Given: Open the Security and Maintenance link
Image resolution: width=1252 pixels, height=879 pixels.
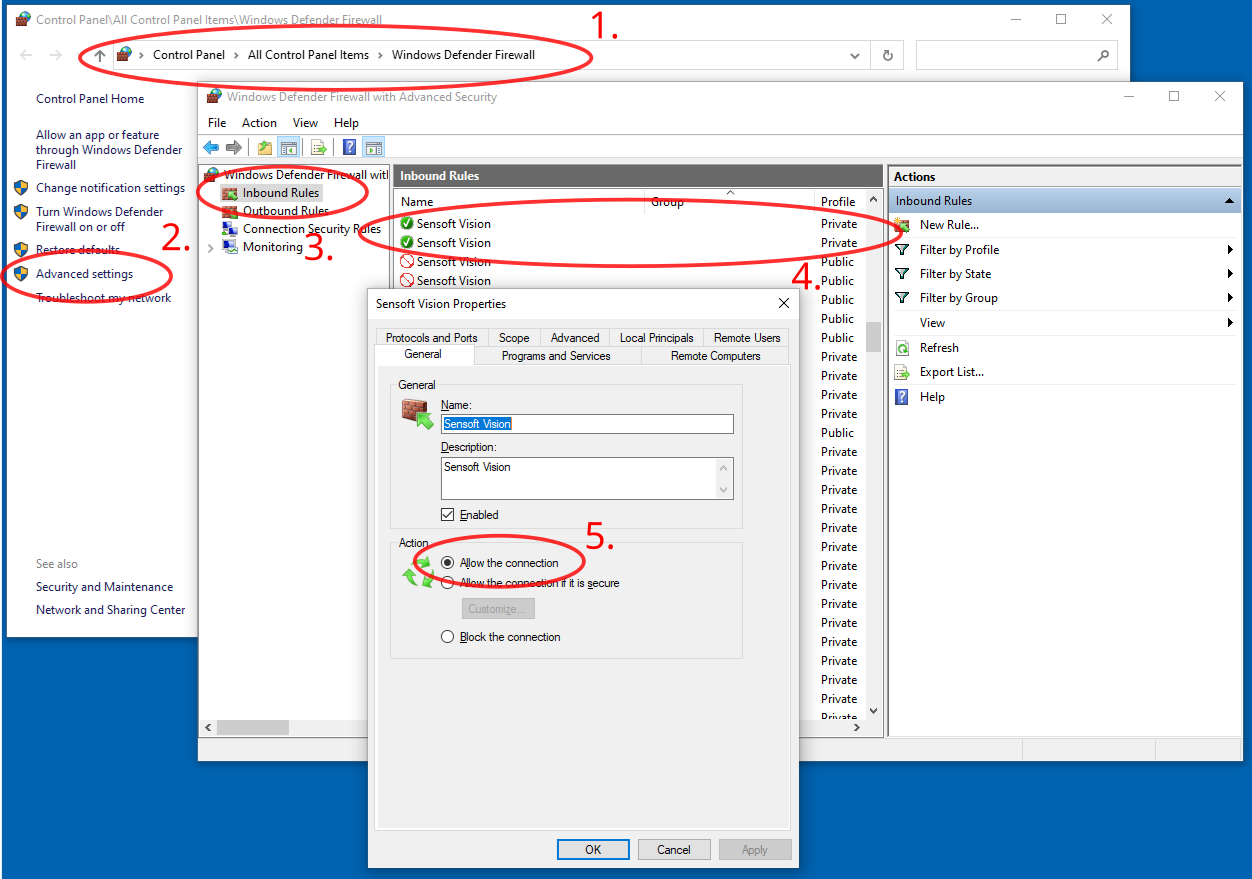Looking at the screenshot, I should point(104,587).
